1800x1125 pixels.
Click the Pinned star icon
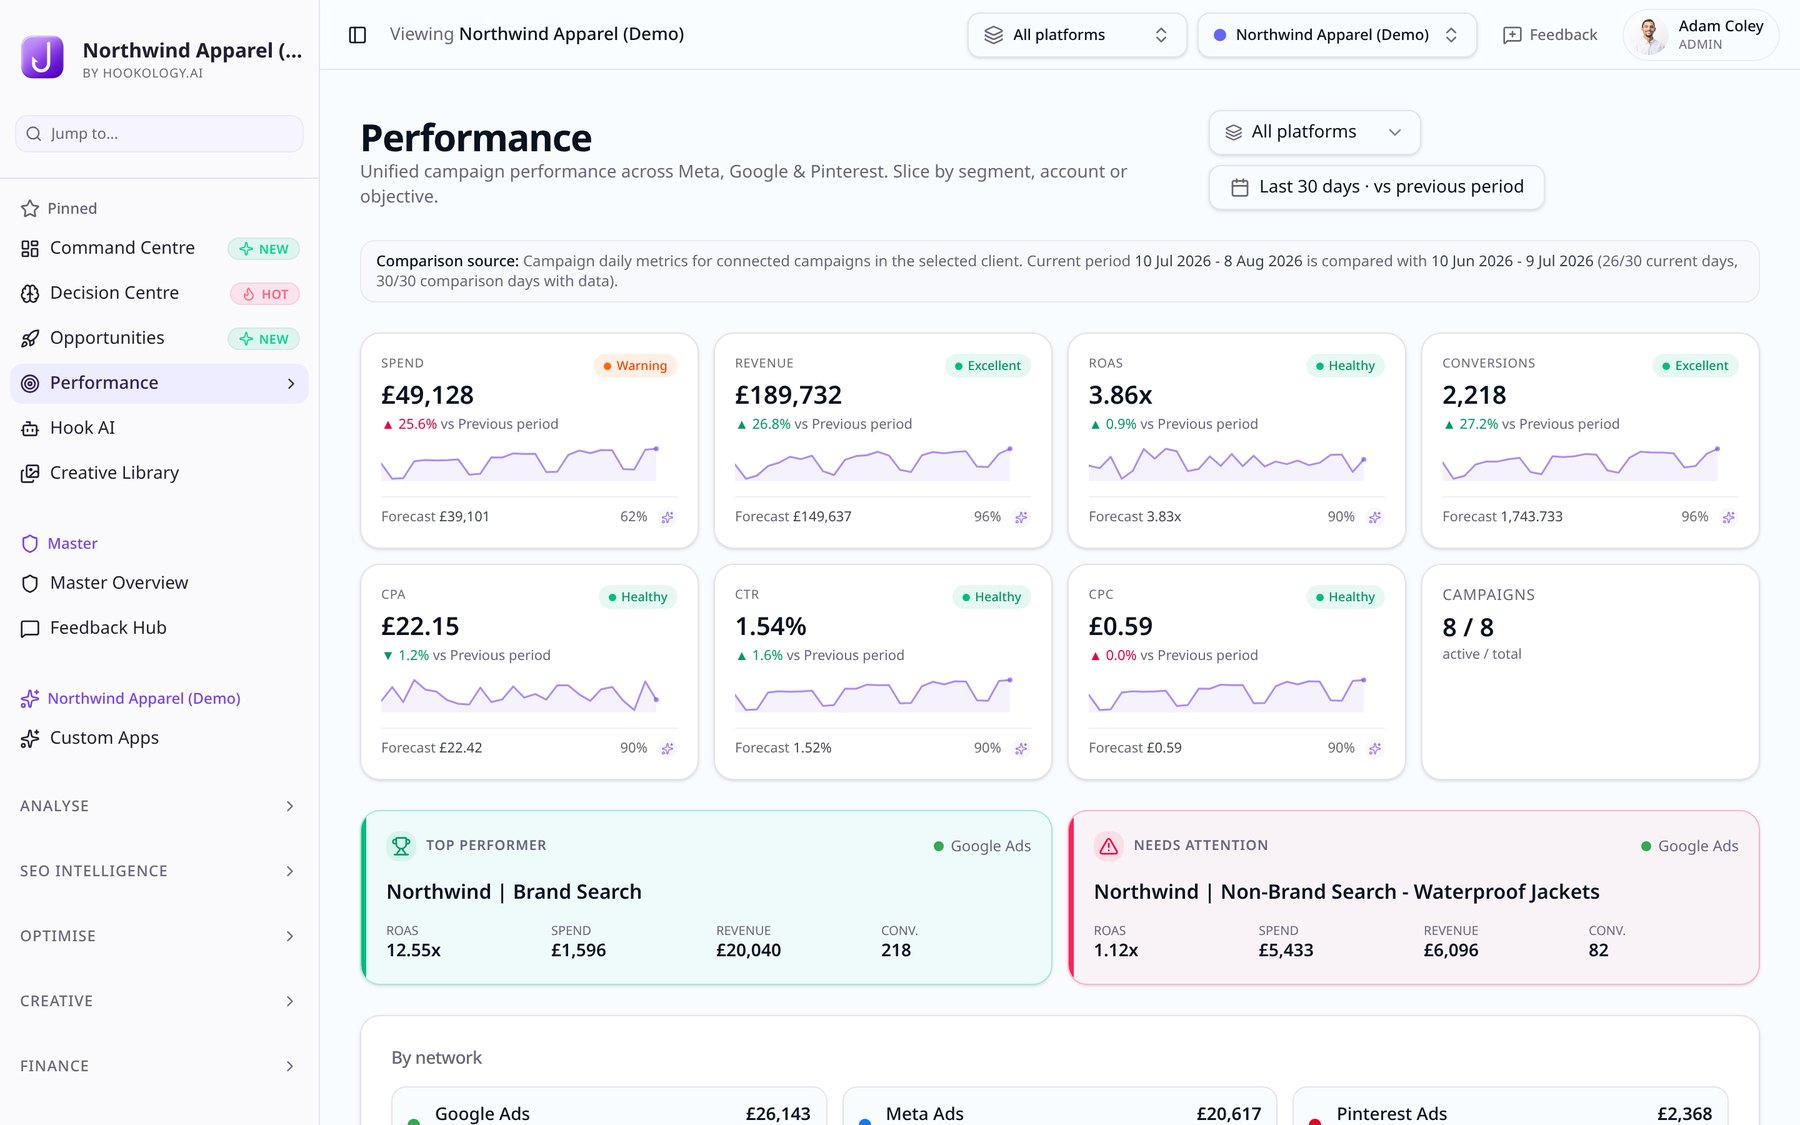(30, 209)
